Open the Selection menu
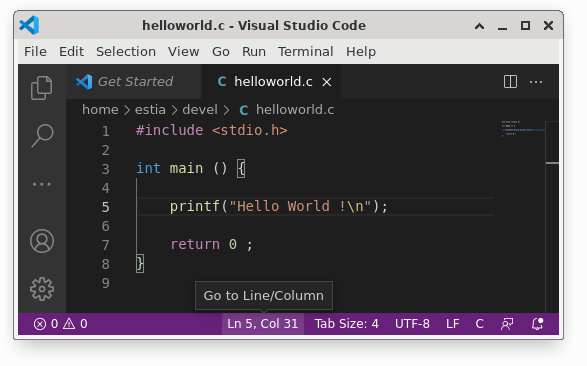This screenshot has width=587, height=366. coord(126,51)
